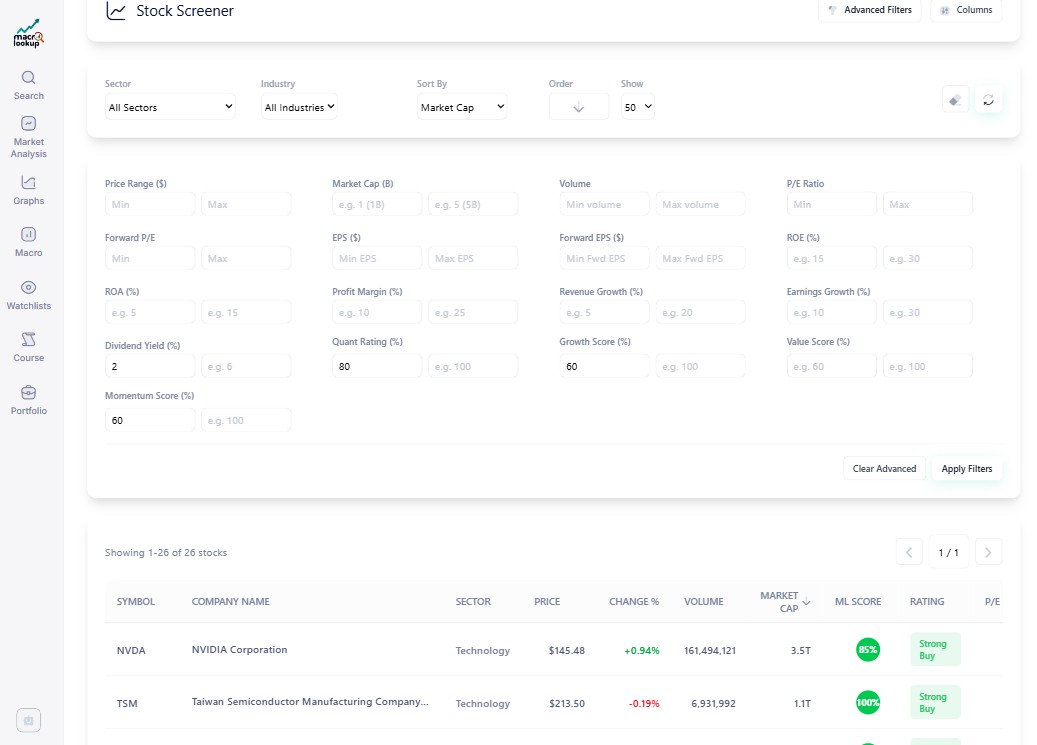Sort by Change % column header

pyautogui.click(x=634, y=601)
